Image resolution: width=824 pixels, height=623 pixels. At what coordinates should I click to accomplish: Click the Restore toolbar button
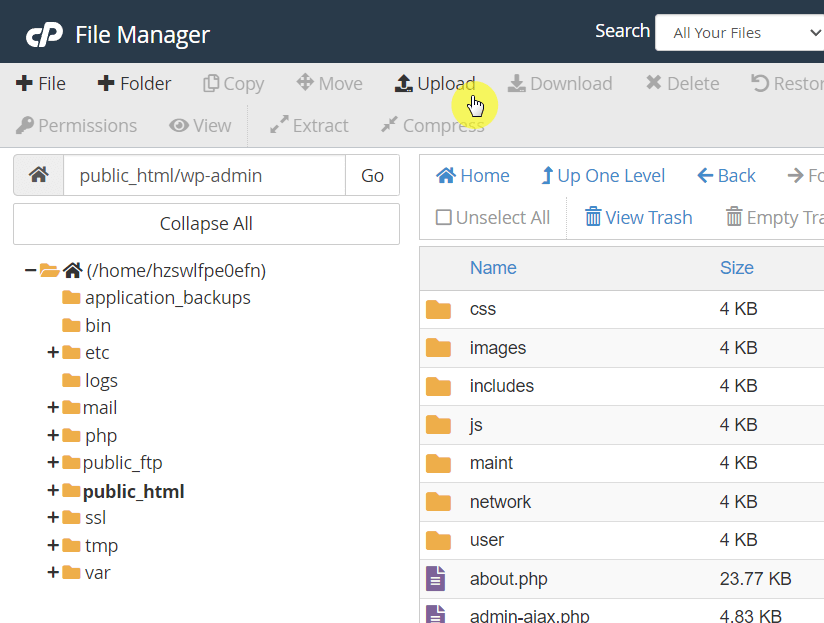[x=787, y=84]
